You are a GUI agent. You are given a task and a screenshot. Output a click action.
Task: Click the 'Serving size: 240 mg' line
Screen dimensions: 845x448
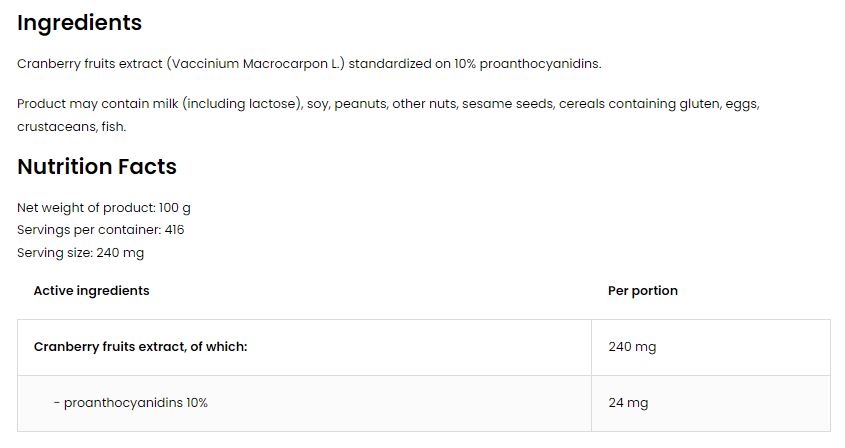pyautogui.click(x=80, y=253)
